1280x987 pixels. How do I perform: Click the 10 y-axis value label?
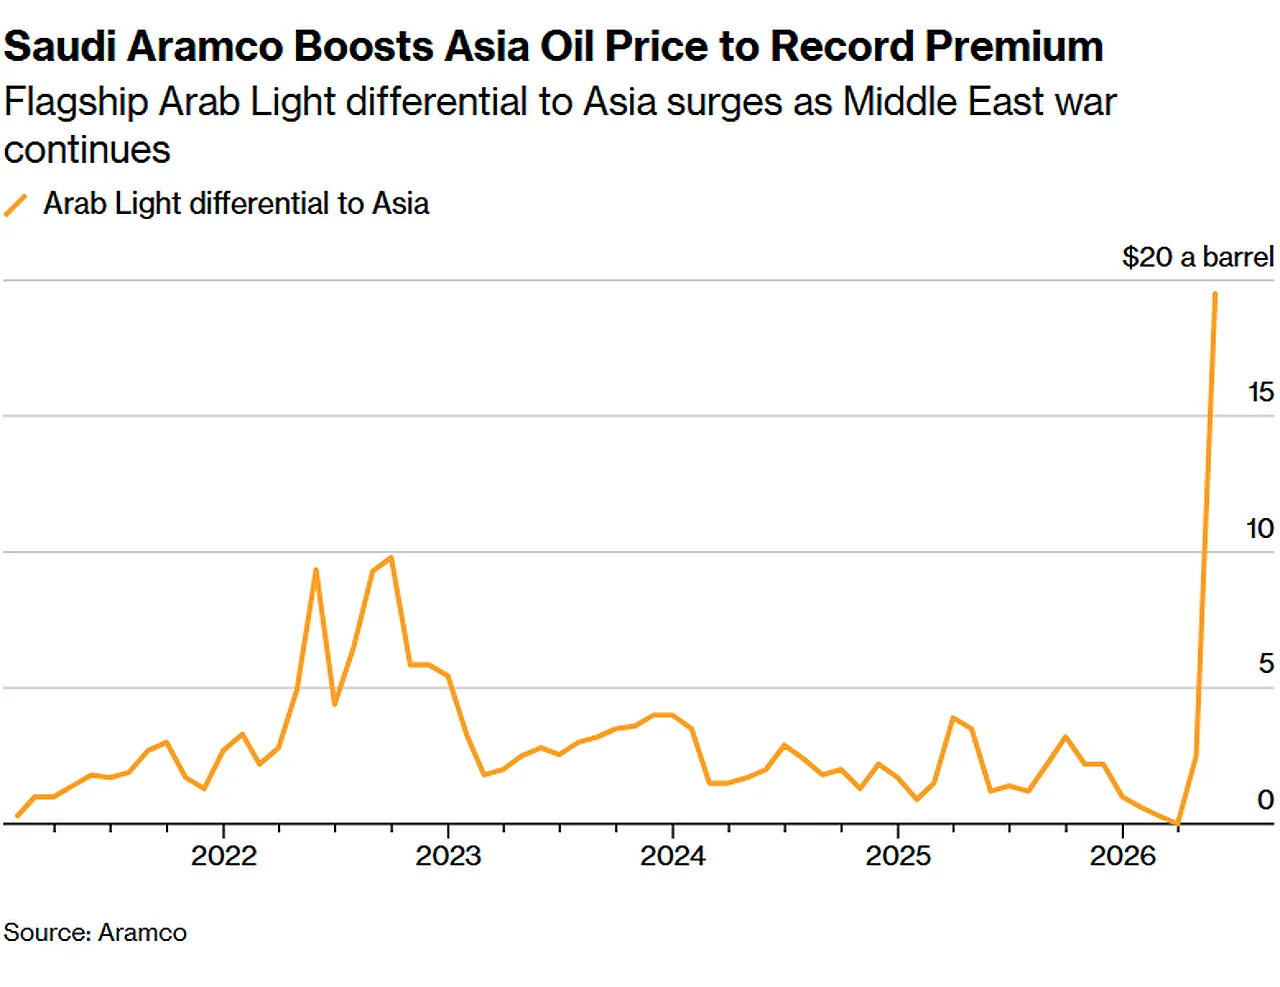(x=1259, y=528)
